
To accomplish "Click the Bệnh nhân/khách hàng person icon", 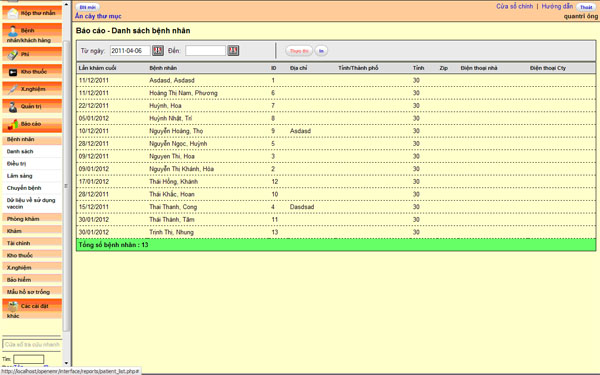I will [13, 31].
